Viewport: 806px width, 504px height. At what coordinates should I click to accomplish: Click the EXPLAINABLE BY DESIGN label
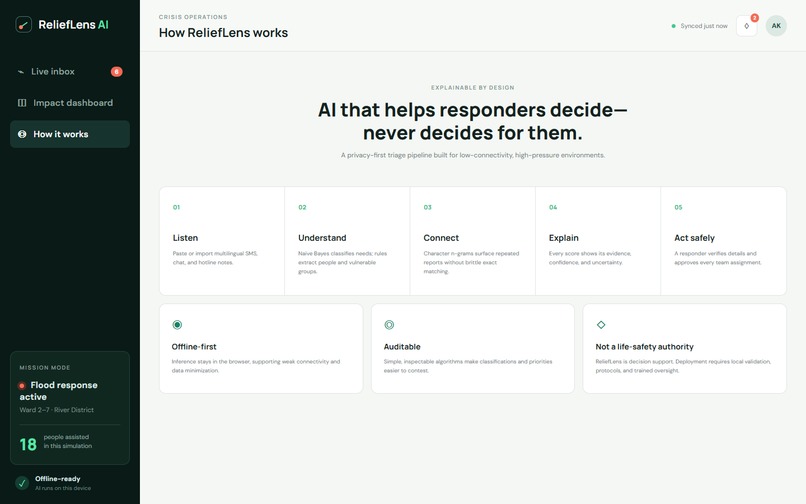[472, 87]
